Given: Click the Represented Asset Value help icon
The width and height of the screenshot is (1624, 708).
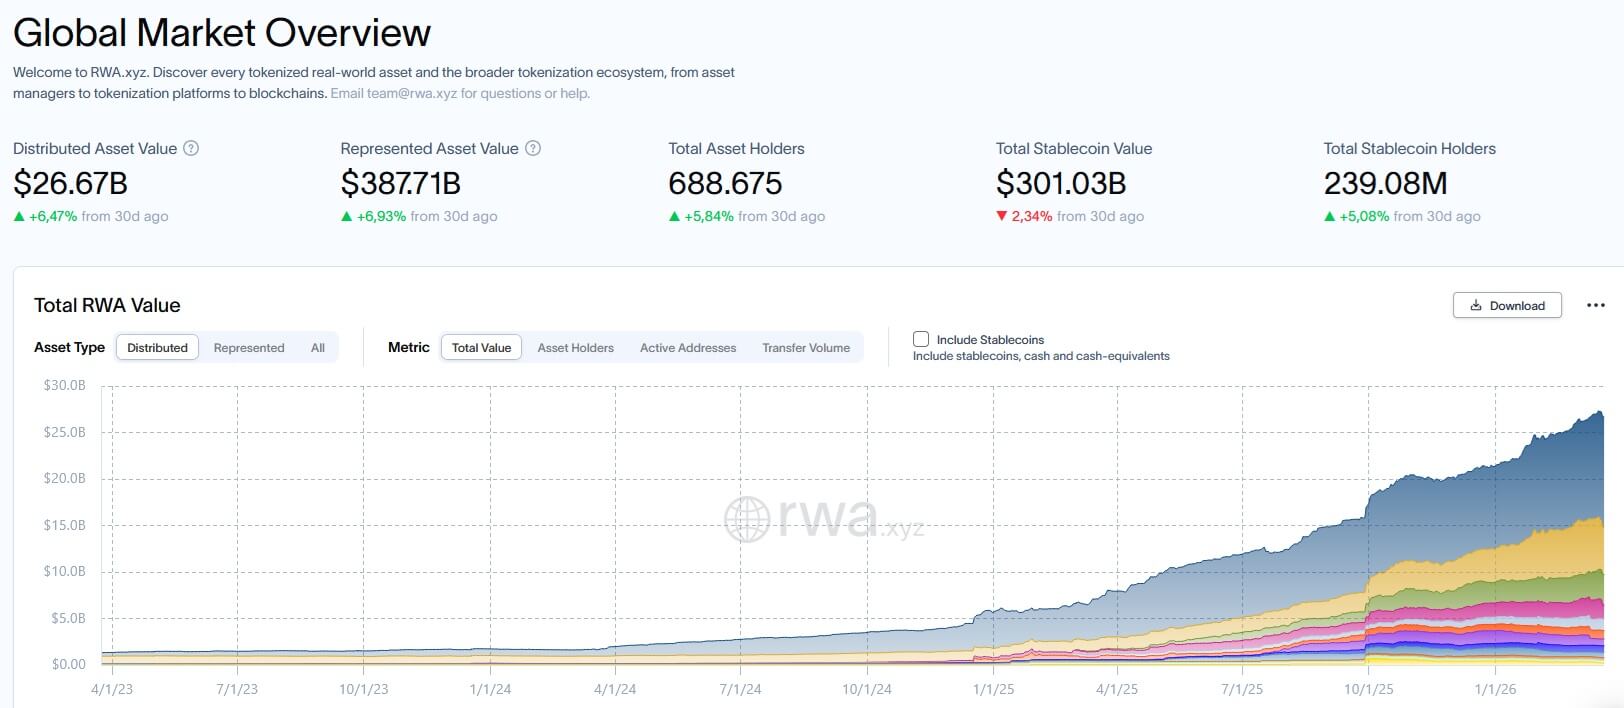Looking at the screenshot, I should (x=533, y=148).
